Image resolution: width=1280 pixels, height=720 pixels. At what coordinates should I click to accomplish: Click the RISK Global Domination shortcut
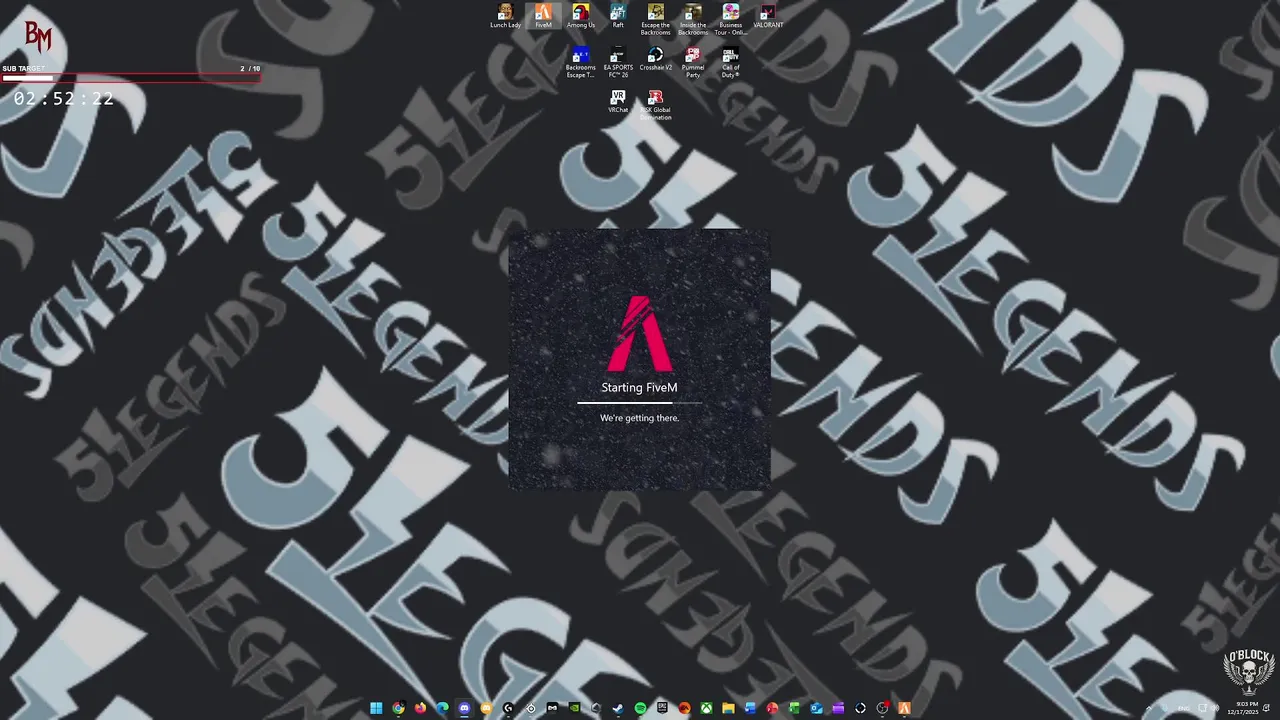(x=656, y=105)
